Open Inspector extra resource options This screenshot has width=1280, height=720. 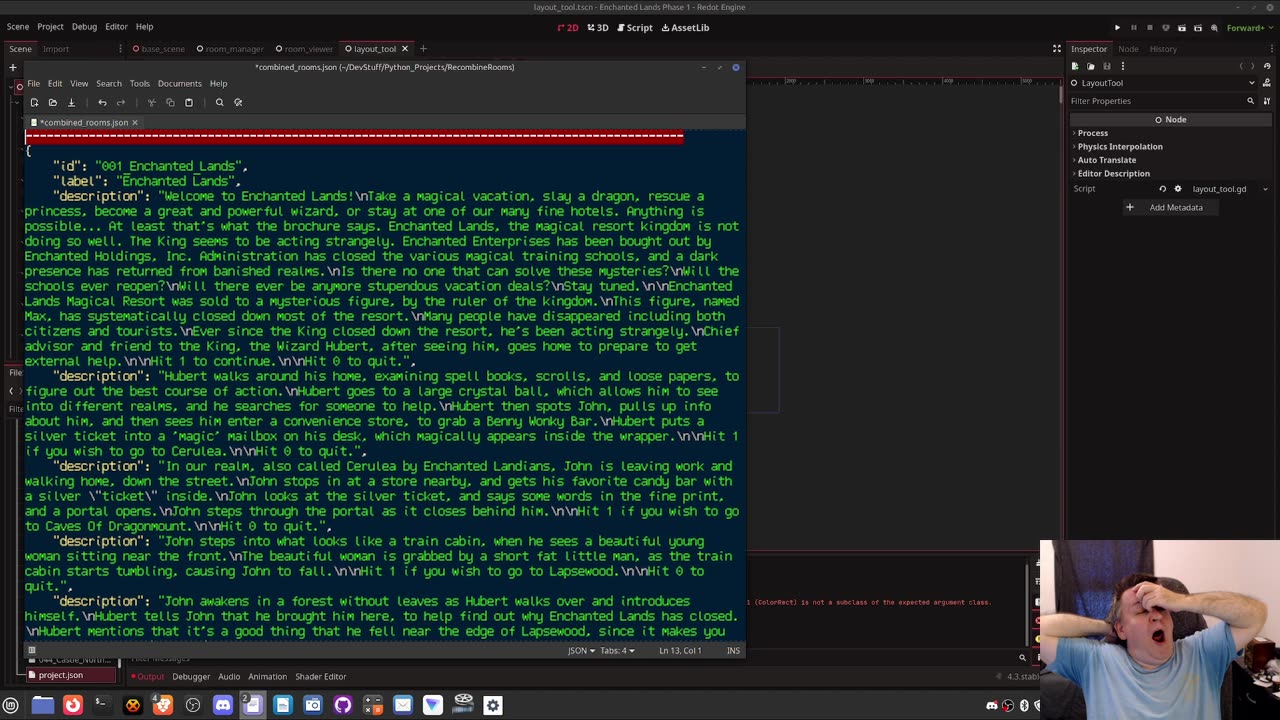click(1122, 66)
